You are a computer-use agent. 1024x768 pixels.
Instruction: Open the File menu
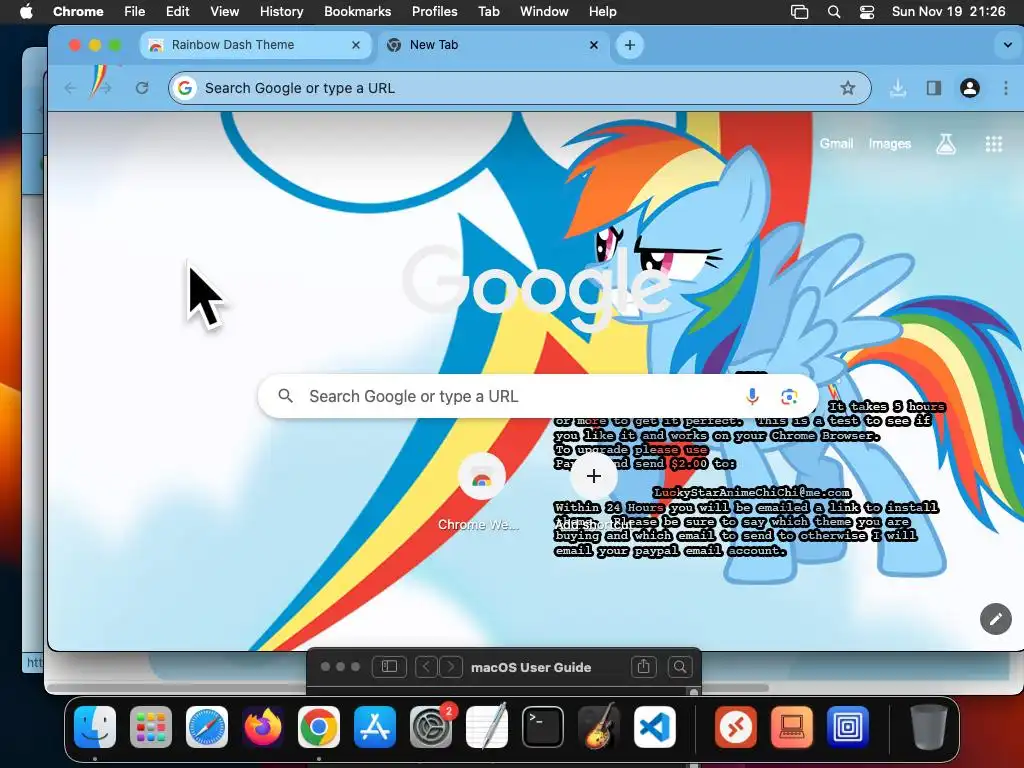(x=135, y=12)
